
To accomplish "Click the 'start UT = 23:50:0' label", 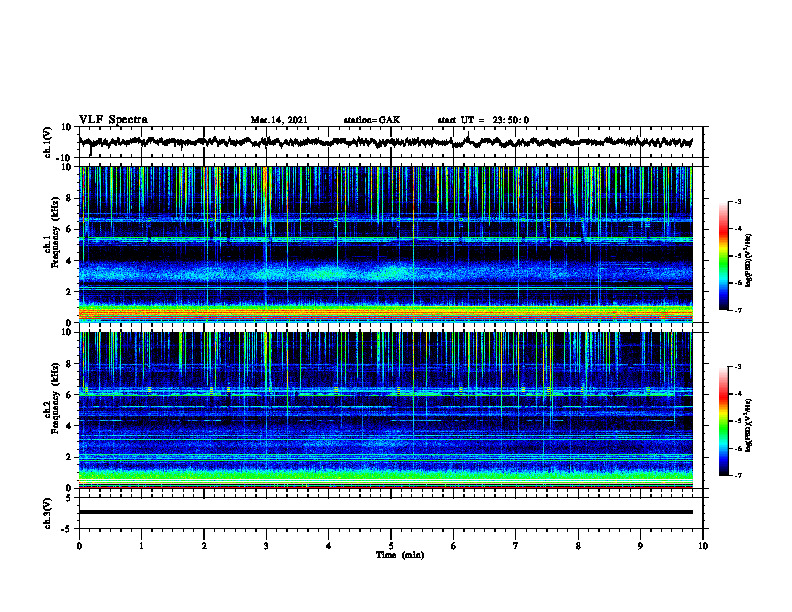I will point(483,120).
